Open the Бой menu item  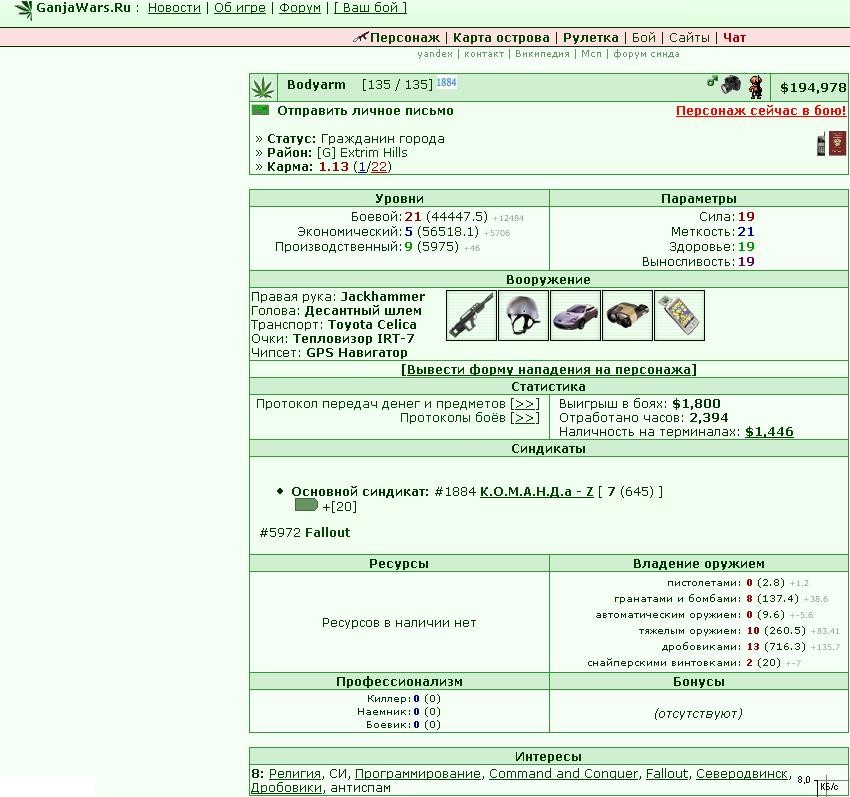[x=643, y=38]
